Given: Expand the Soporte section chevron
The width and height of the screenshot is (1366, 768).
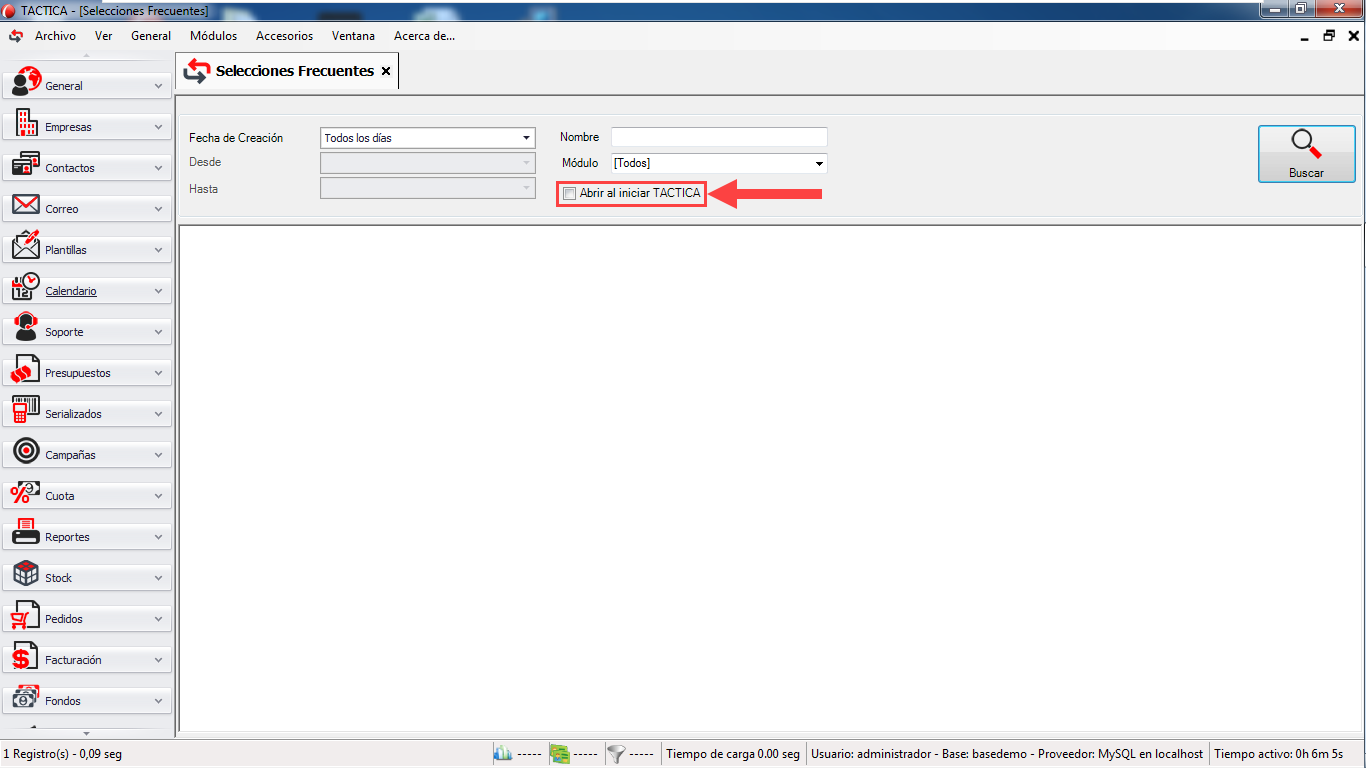Looking at the screenshot, I should 158,332.
